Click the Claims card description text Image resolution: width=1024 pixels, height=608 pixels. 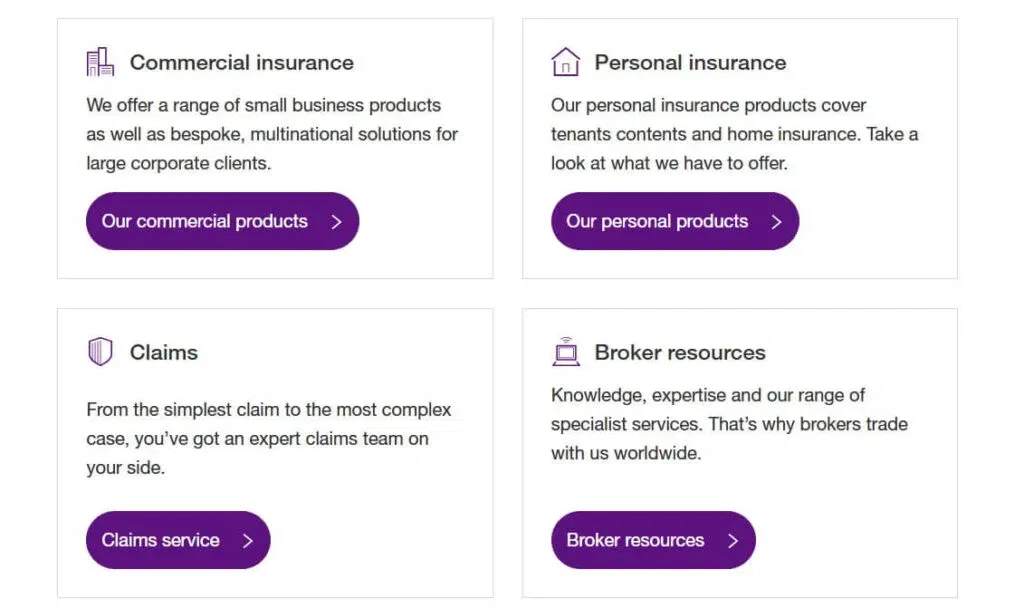click(x=268, y=438)
